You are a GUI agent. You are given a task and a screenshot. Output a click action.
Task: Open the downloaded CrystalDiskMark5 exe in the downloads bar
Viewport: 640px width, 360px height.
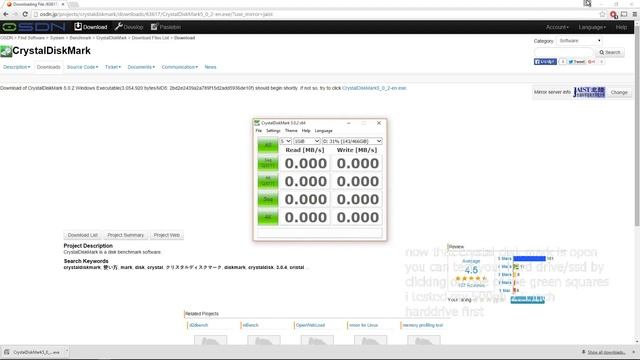click(x=35, y=352)
